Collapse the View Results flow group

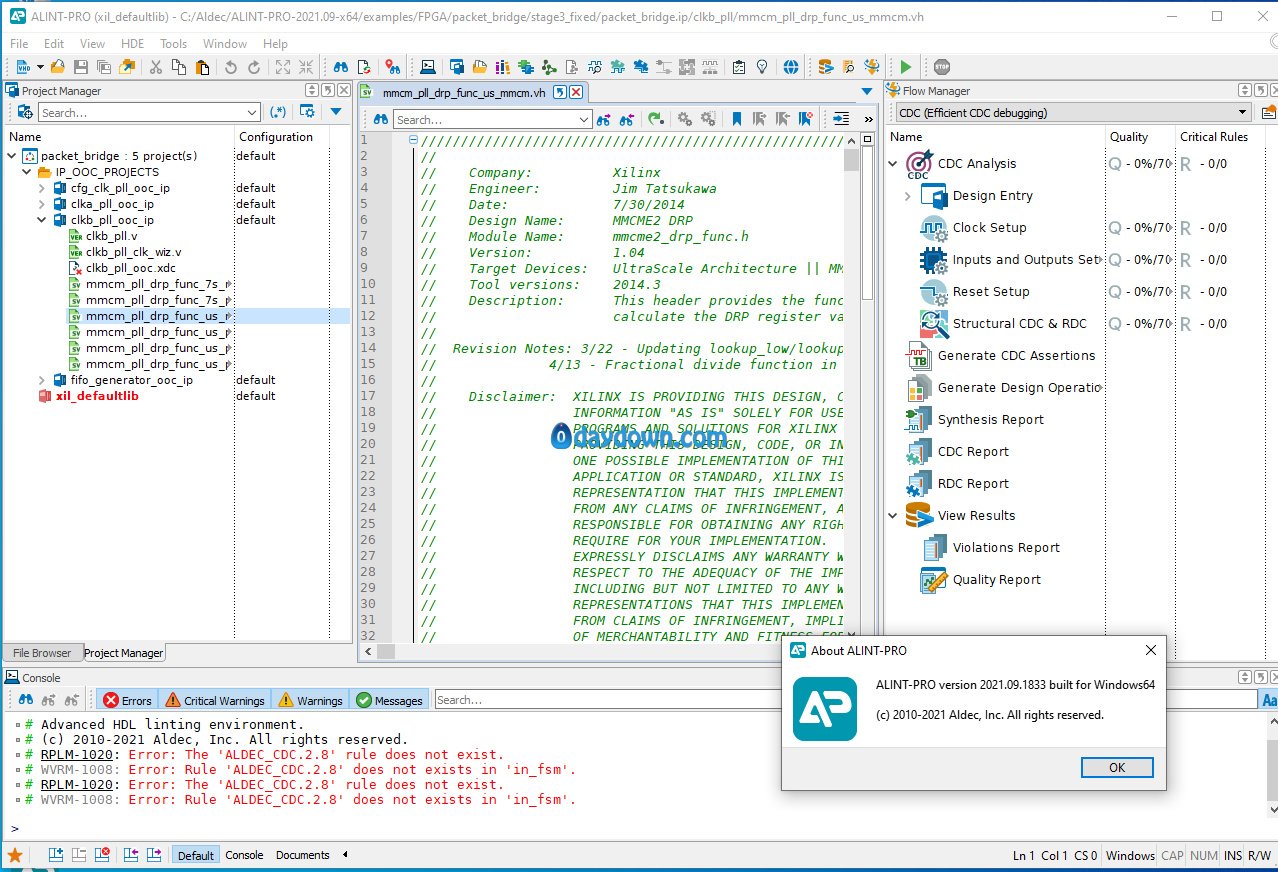click(893, 516)
